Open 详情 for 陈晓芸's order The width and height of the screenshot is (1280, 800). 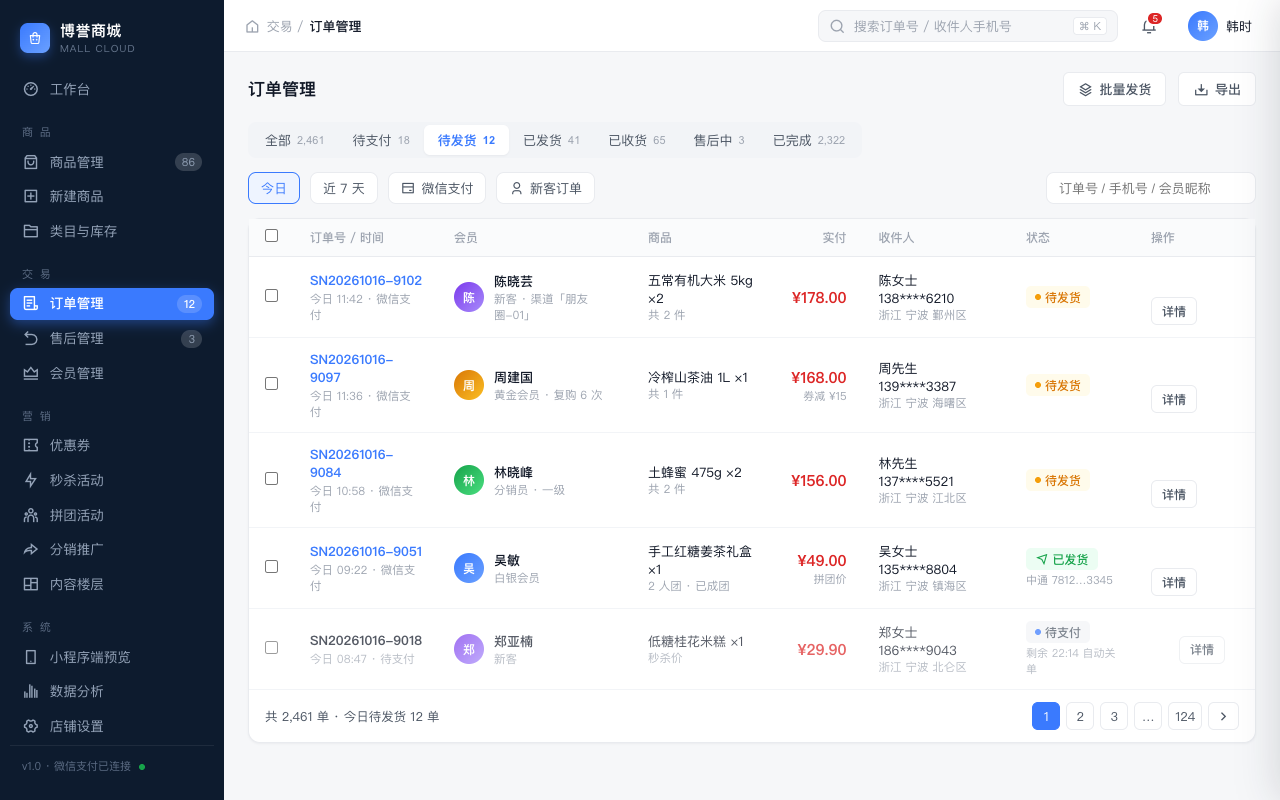click(1174, 311)
